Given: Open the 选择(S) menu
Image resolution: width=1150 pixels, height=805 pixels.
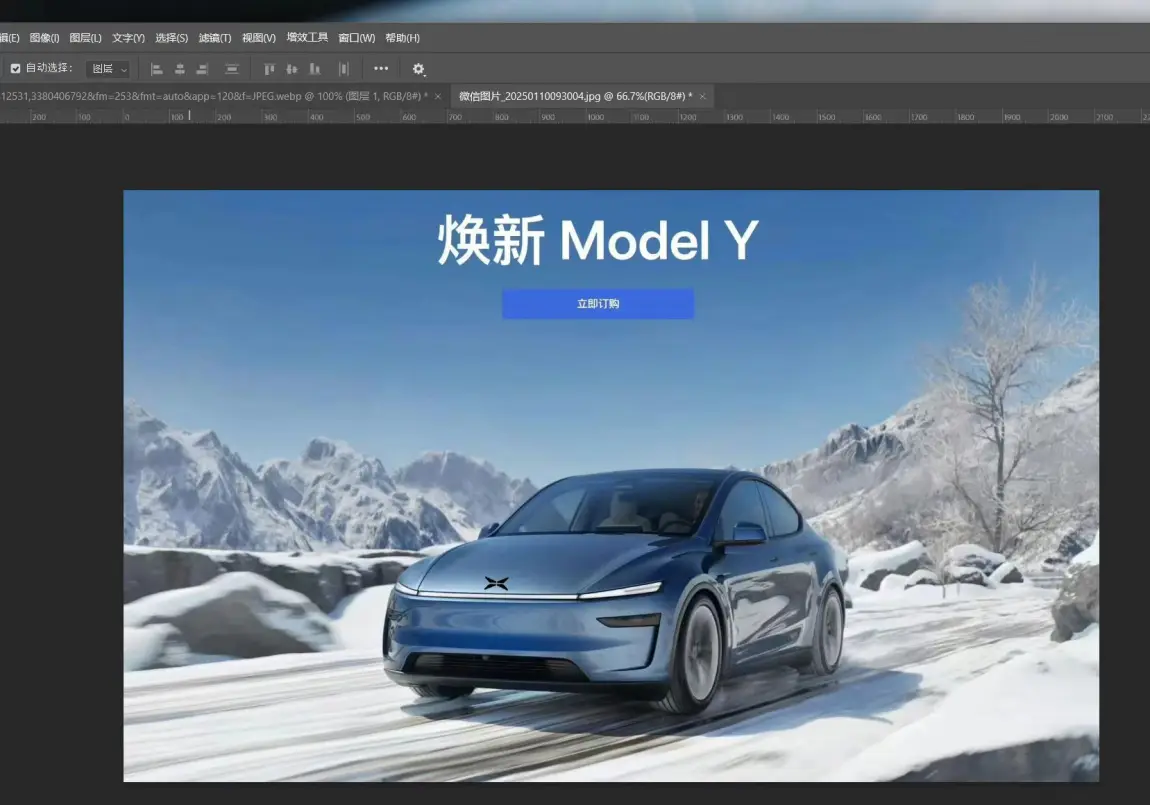Looking at the screenshot, I should (172, 37).
